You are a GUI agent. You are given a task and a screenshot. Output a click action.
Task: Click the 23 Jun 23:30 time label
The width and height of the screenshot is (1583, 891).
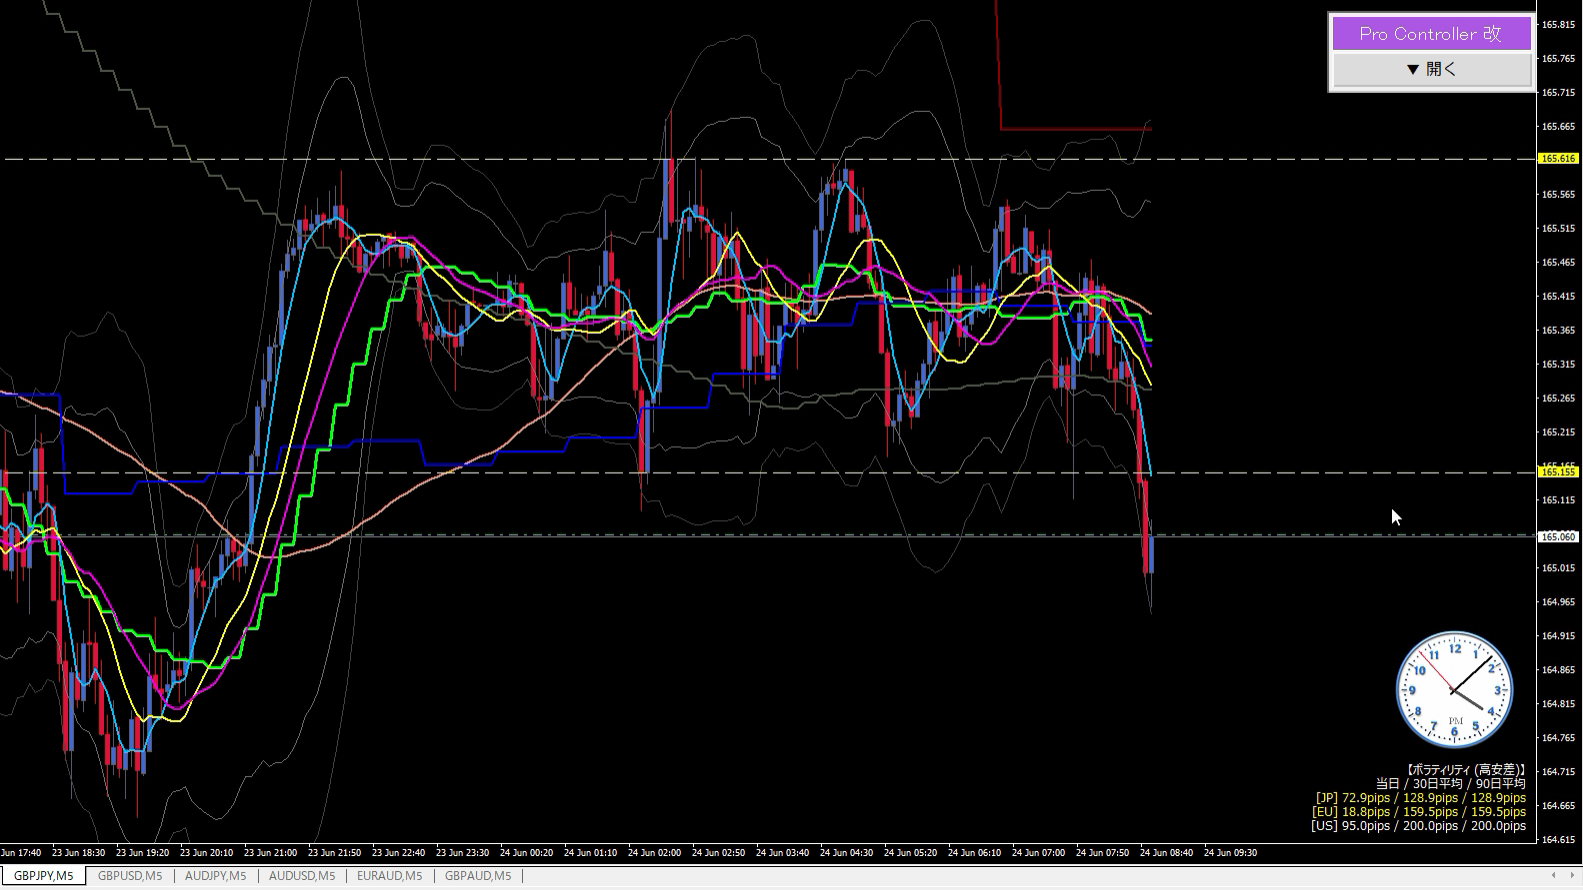(462, 853)
